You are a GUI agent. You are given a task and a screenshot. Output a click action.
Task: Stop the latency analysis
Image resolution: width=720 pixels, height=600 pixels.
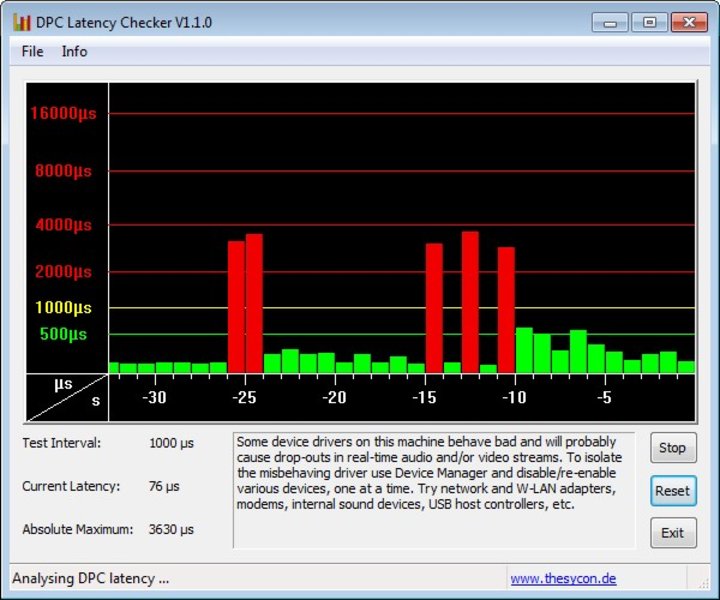pos(673,448)
